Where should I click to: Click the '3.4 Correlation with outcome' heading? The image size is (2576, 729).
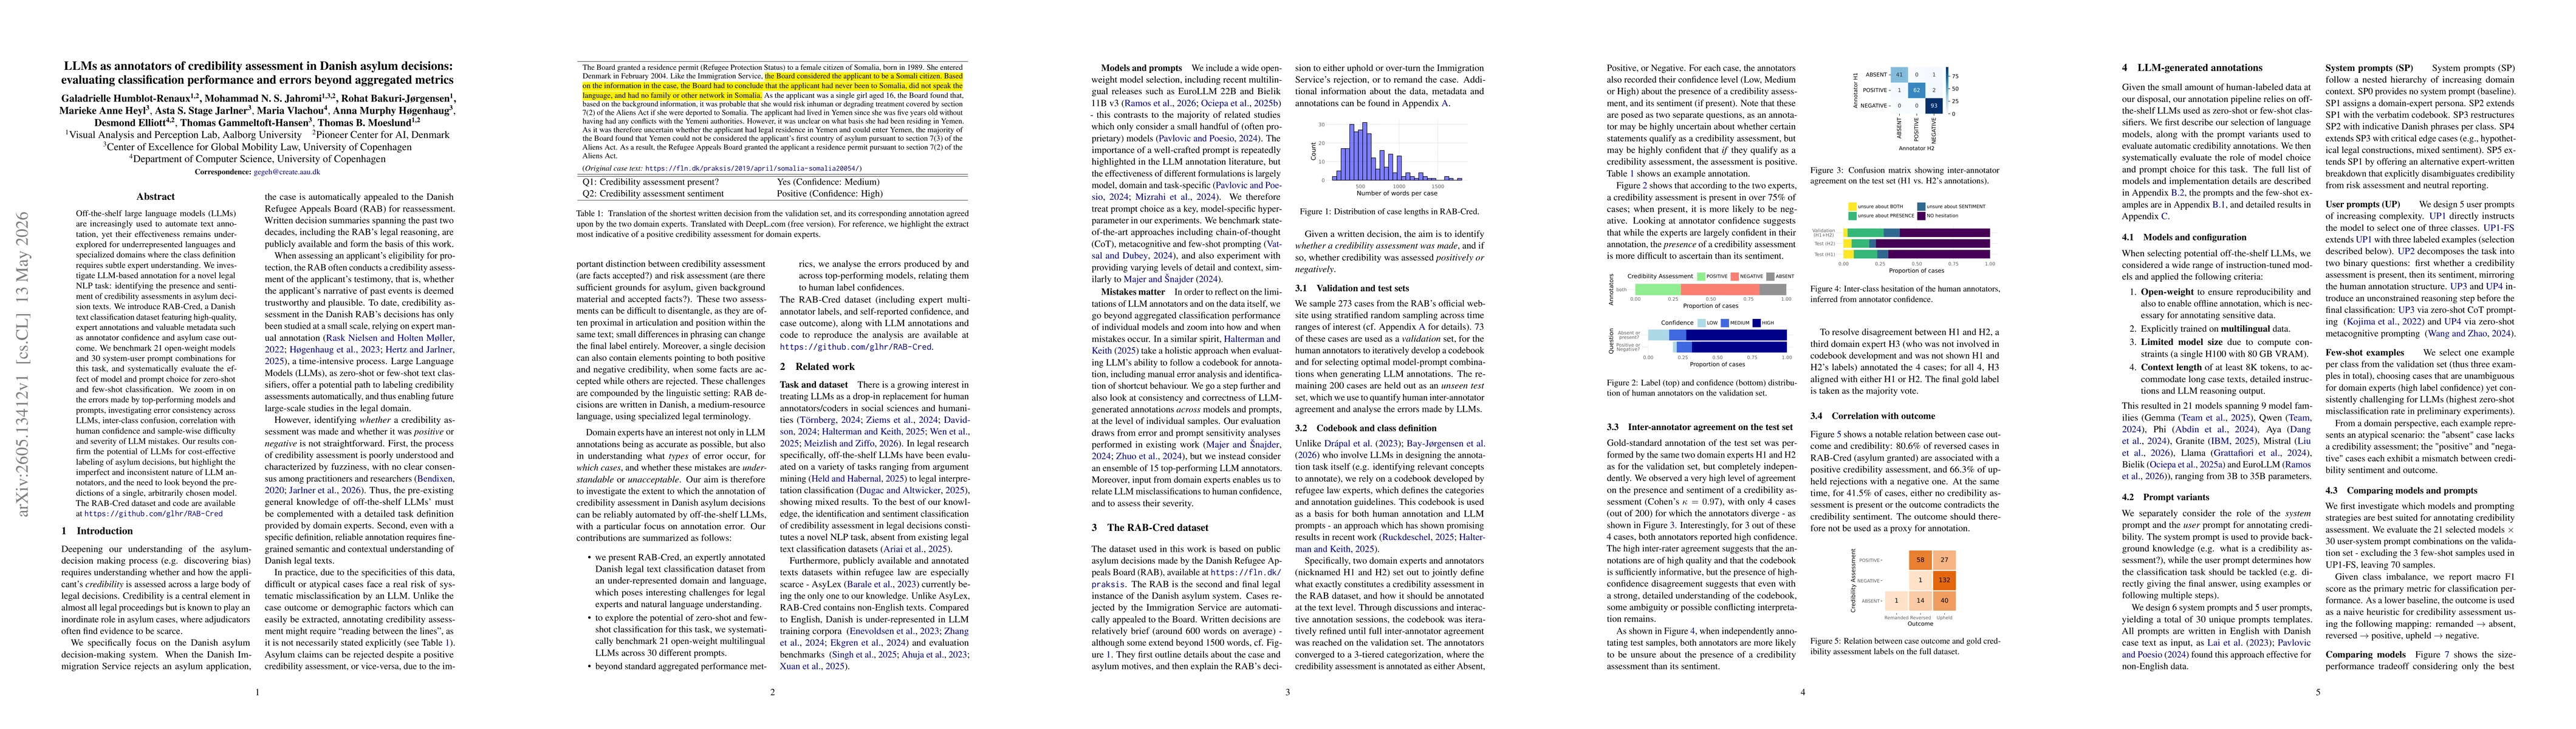(x=1873, y=416)
